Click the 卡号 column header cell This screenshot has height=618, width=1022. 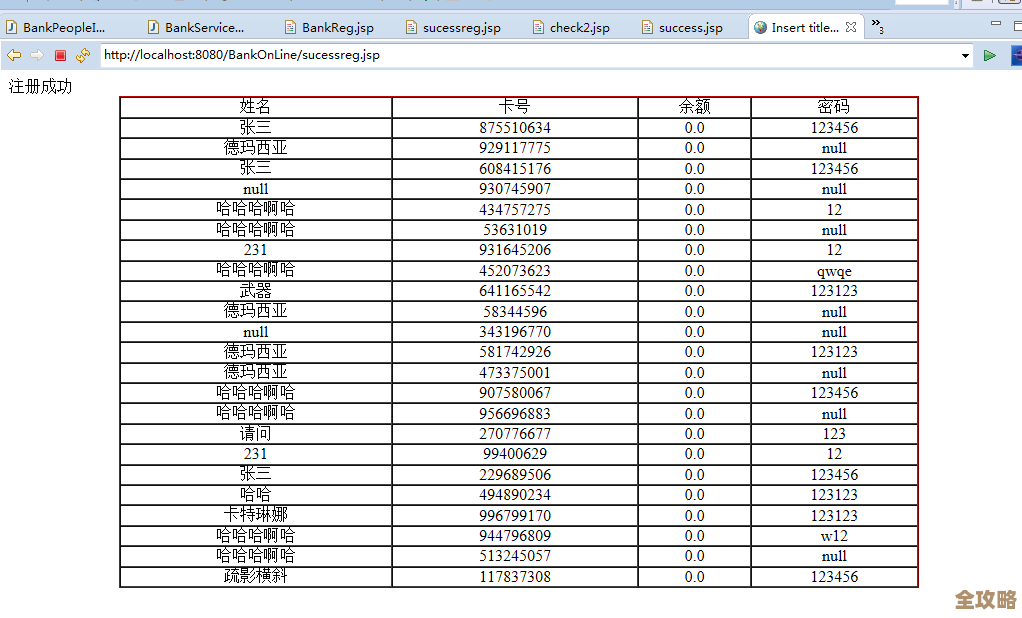514,107
